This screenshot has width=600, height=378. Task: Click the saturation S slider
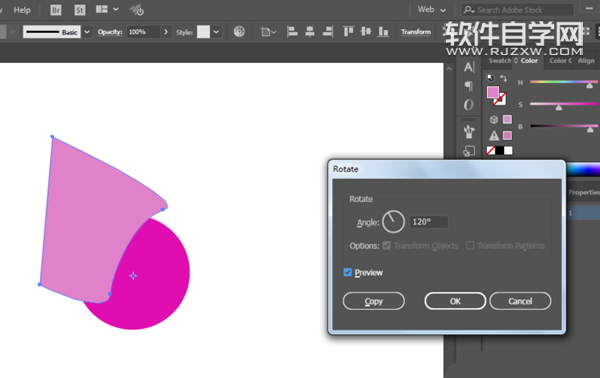click(563, 104)
